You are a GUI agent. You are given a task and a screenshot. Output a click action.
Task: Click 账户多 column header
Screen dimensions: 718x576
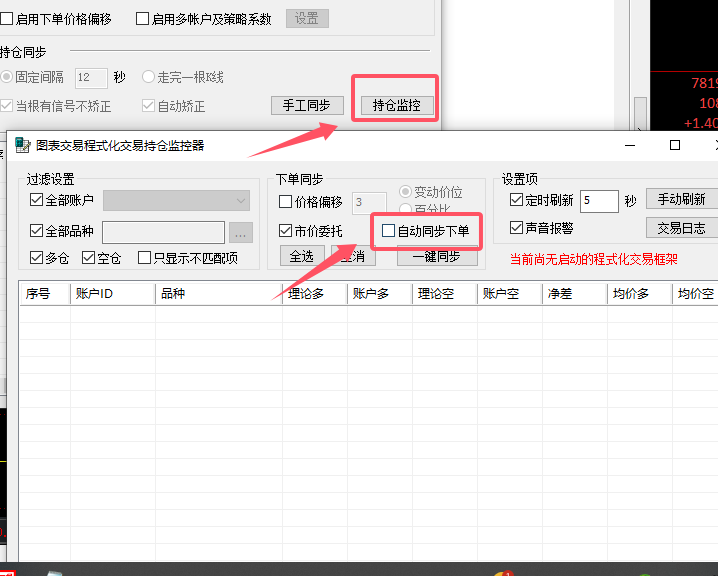380,293
